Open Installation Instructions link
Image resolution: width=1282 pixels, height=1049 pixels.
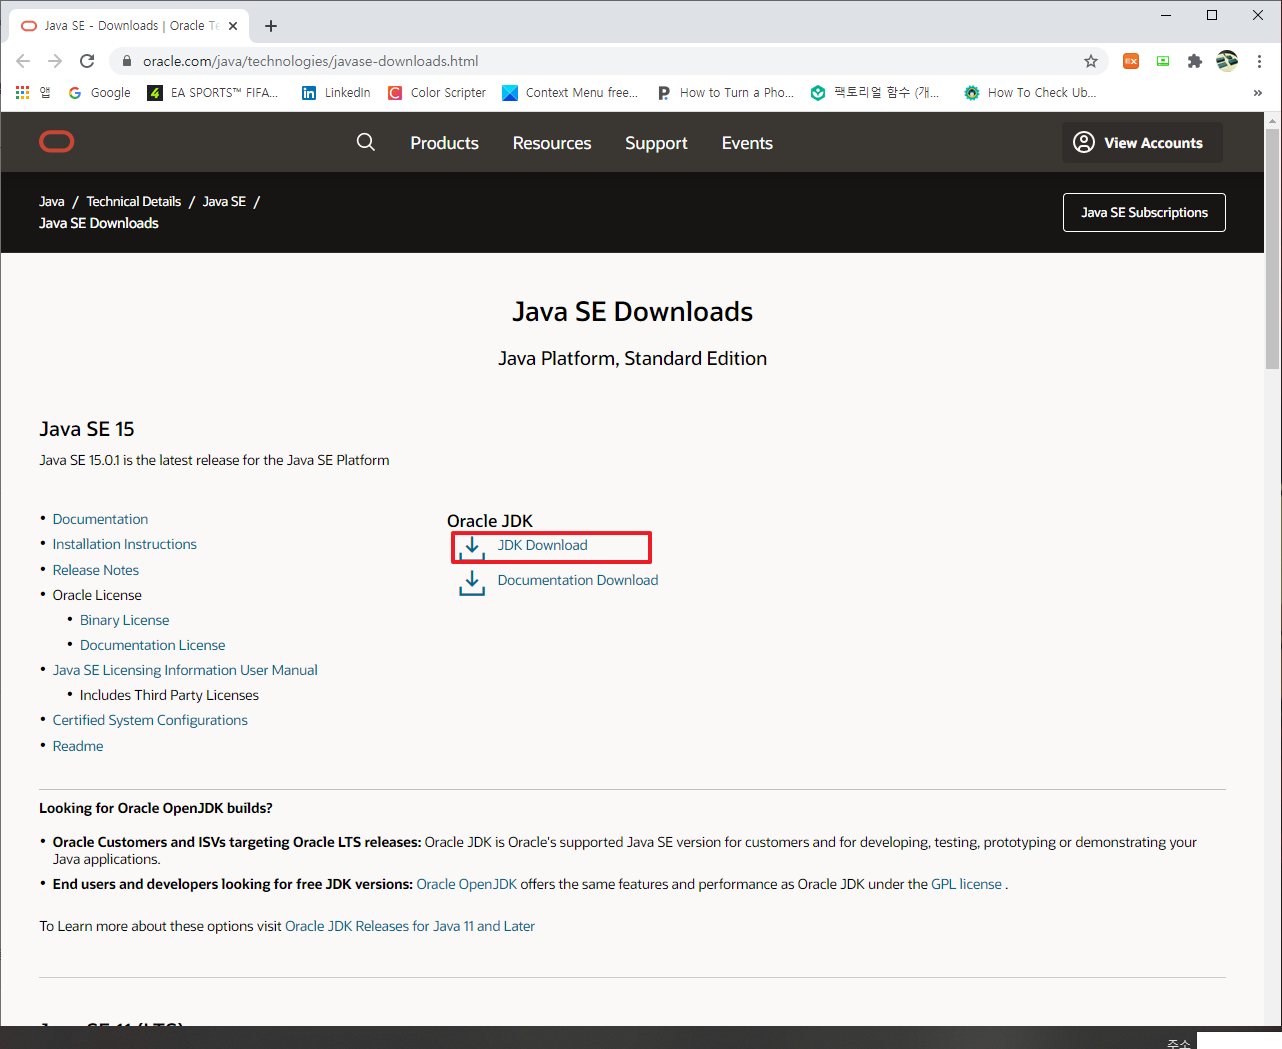pos(125,544)
